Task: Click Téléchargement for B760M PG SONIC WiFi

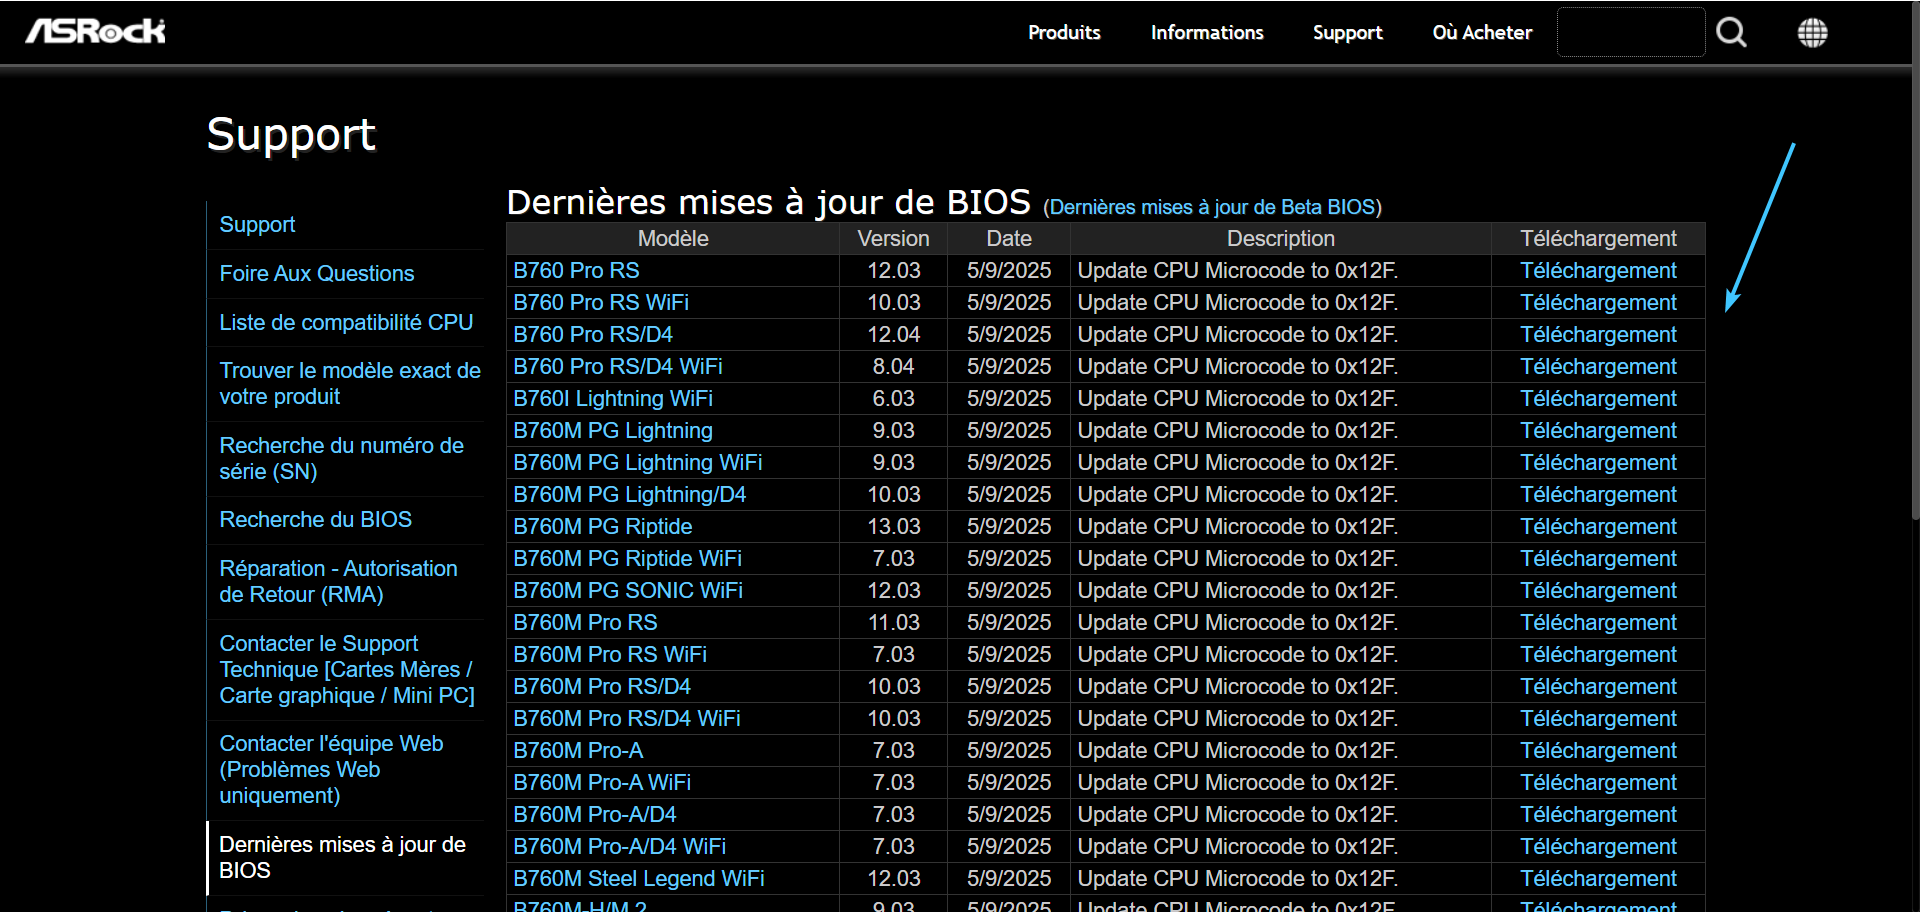Action: [1598, 591]
